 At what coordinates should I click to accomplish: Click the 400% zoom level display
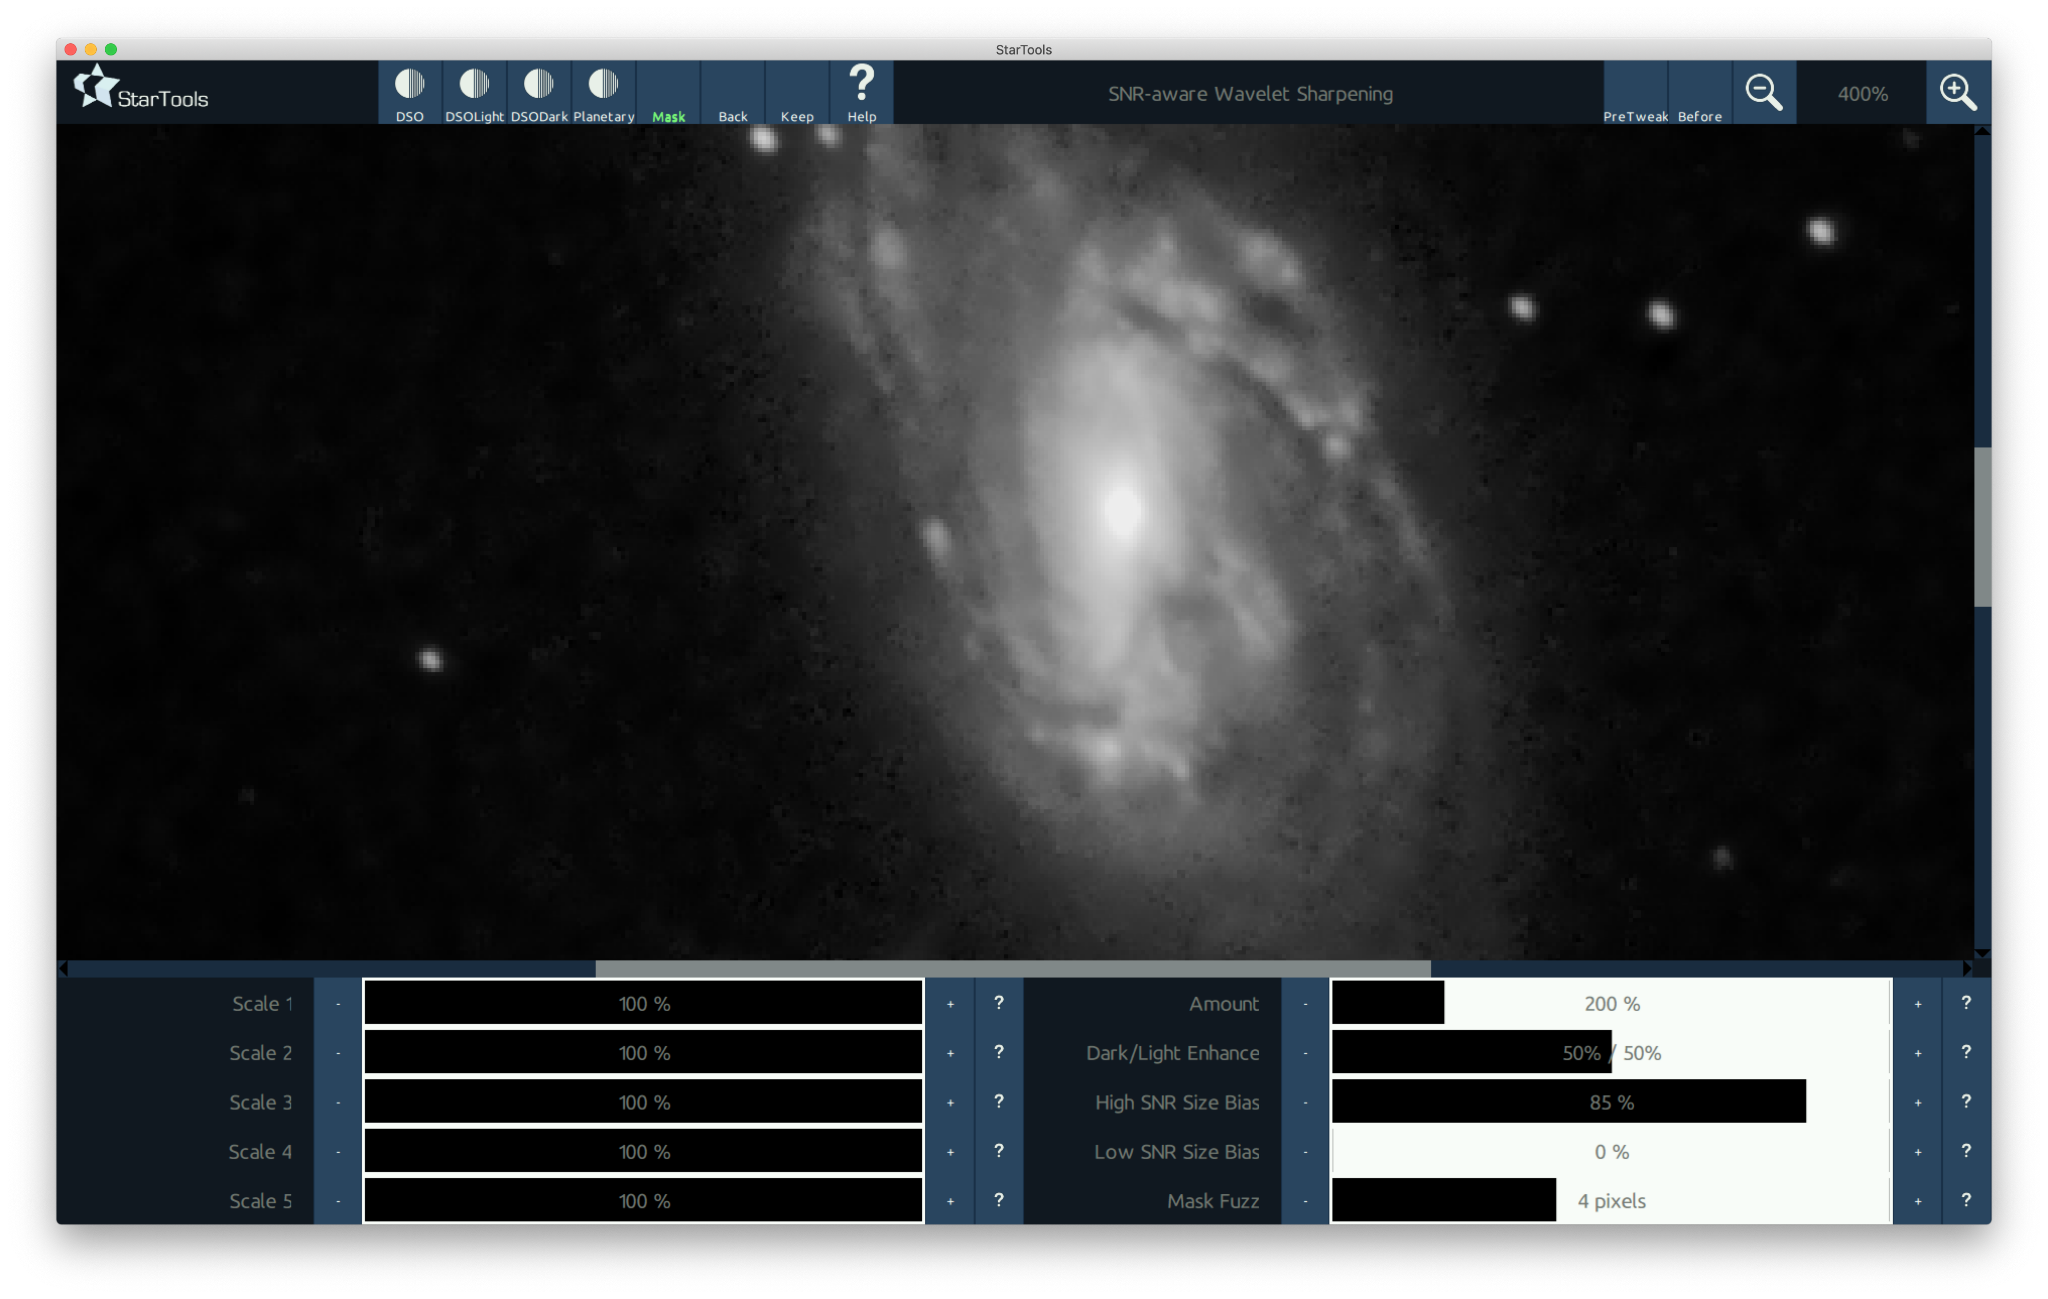click(1862, 93)
